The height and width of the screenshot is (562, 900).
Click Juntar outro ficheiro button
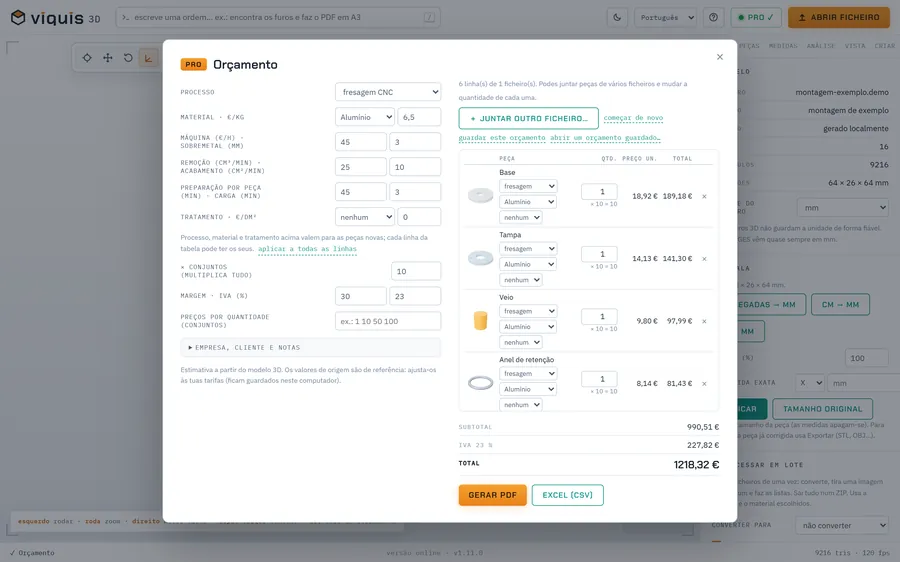point(528,118)
